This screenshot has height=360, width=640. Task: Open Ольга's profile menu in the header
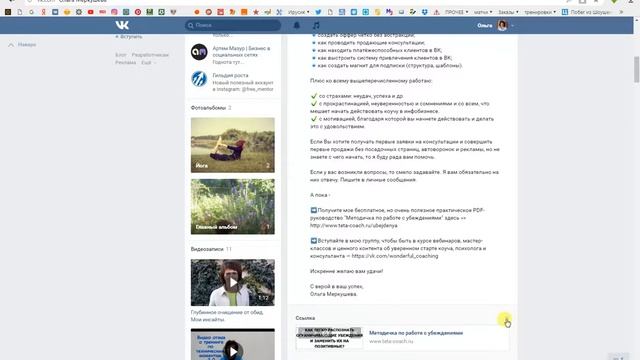pyautogui.click(x=496, y=25)
